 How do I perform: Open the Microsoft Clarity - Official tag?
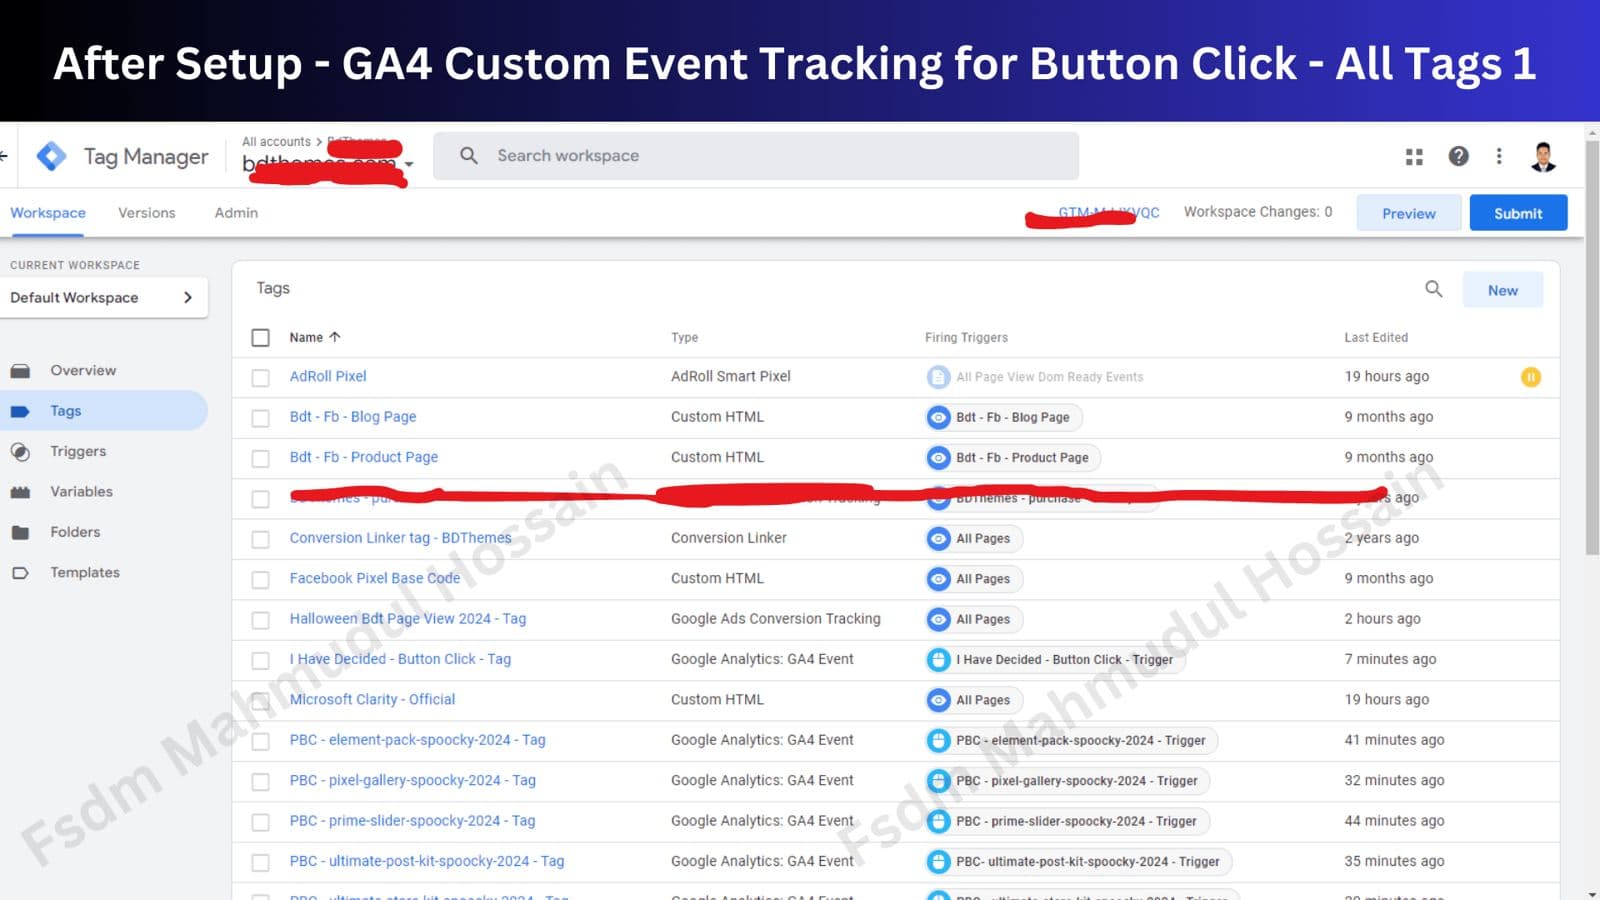pos(372,700)
